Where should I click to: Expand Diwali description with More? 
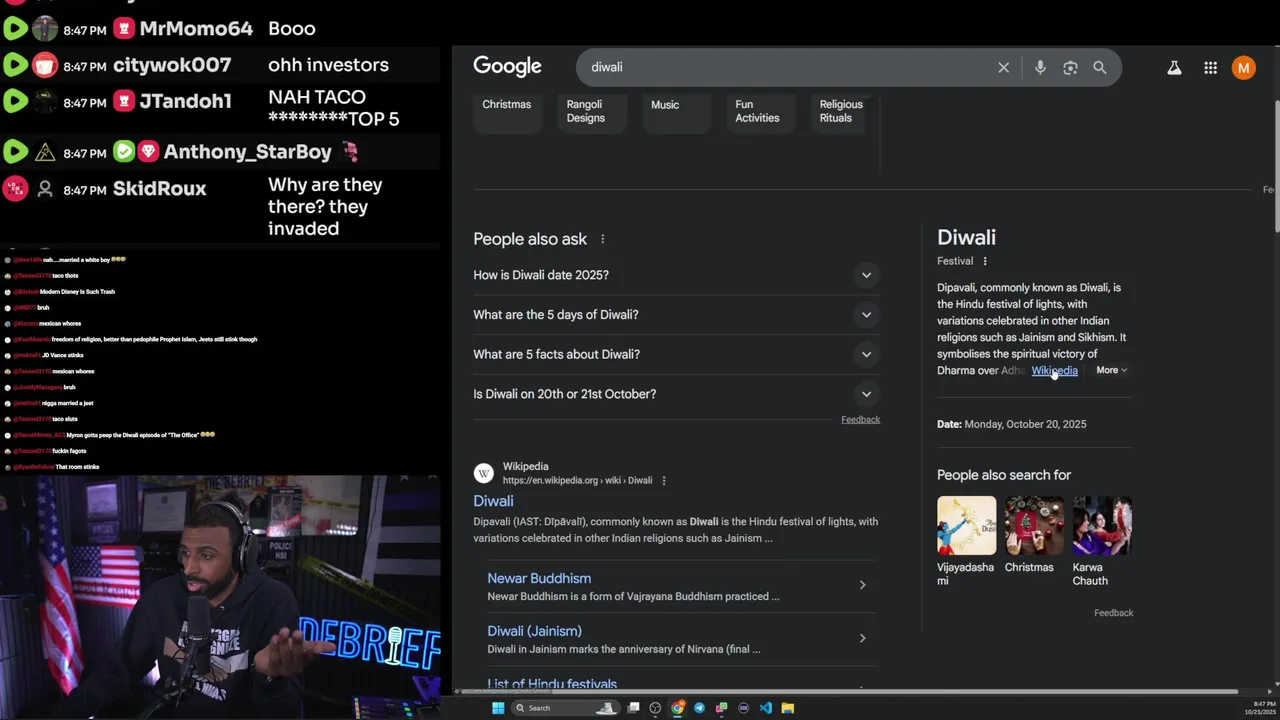pos(1111,371)
